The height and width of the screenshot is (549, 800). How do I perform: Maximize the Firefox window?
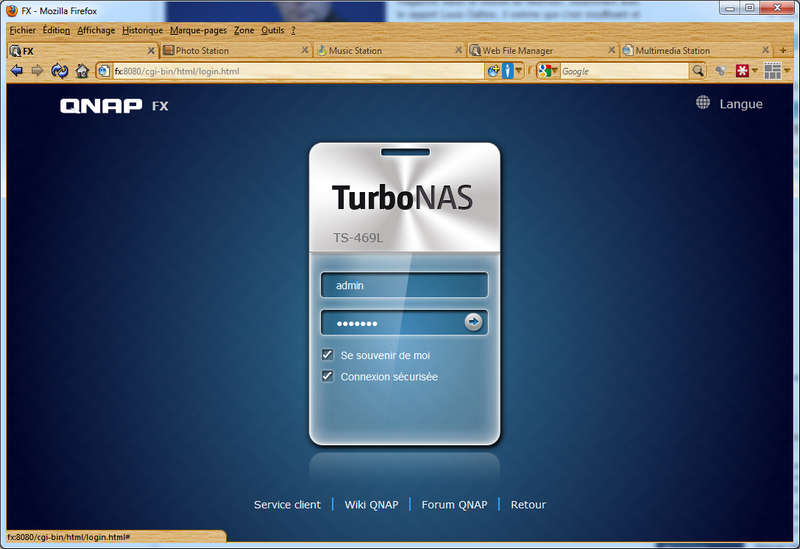(x=749, y=8)
